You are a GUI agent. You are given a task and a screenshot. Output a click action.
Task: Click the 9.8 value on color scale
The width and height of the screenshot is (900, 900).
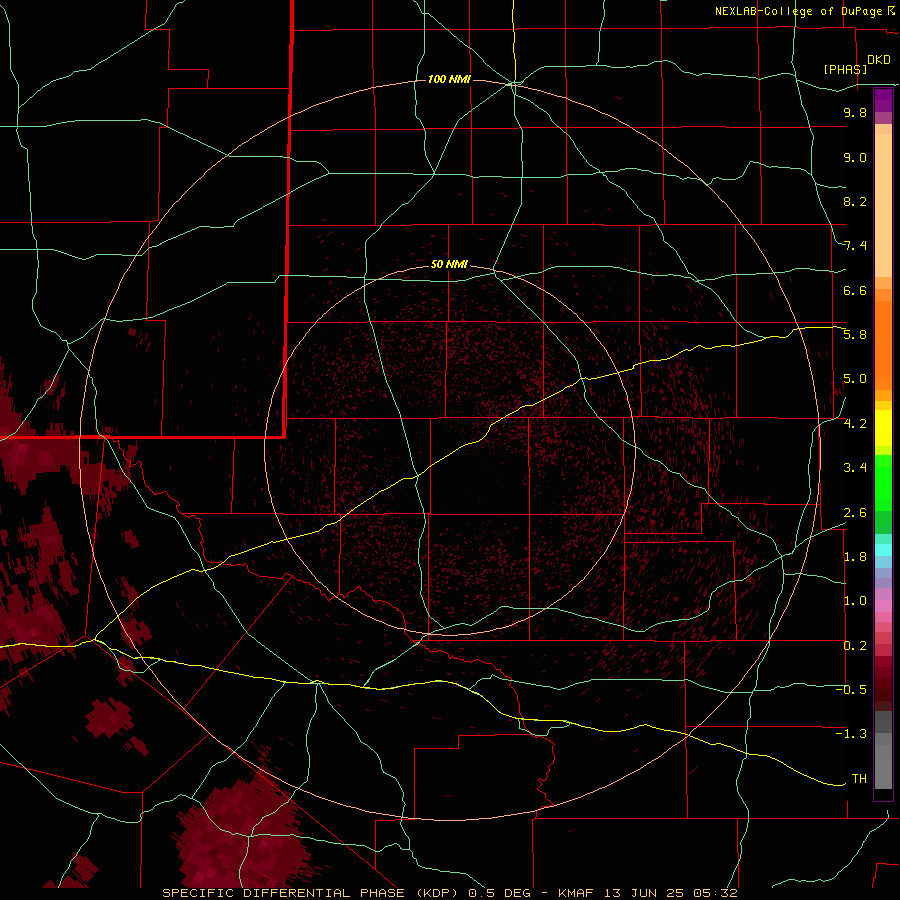click(855, 112)
